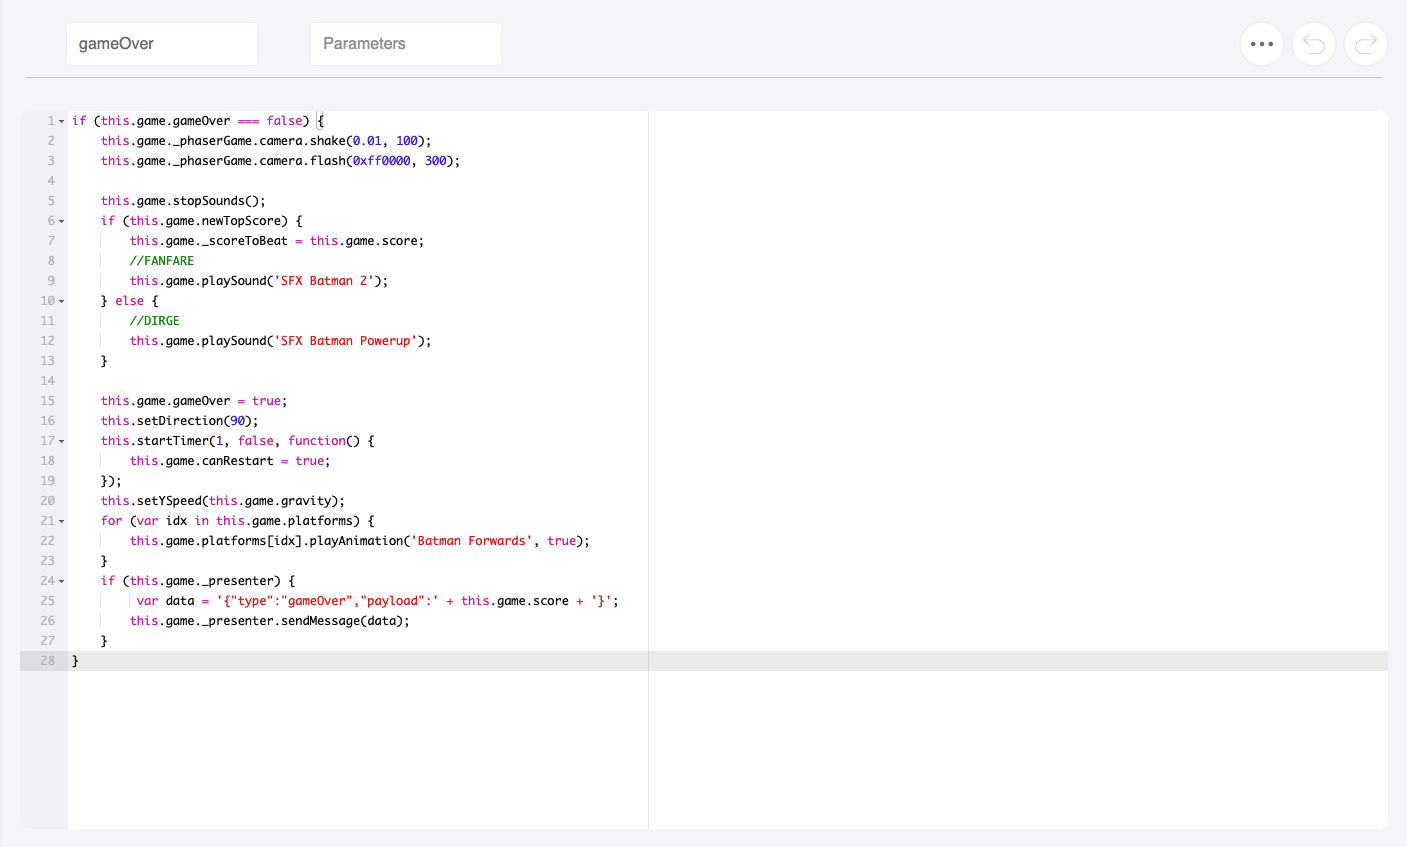Screen dimensions: 1407x847
Task: Click the gameOver = true statement on line 15
Action: 194,401
